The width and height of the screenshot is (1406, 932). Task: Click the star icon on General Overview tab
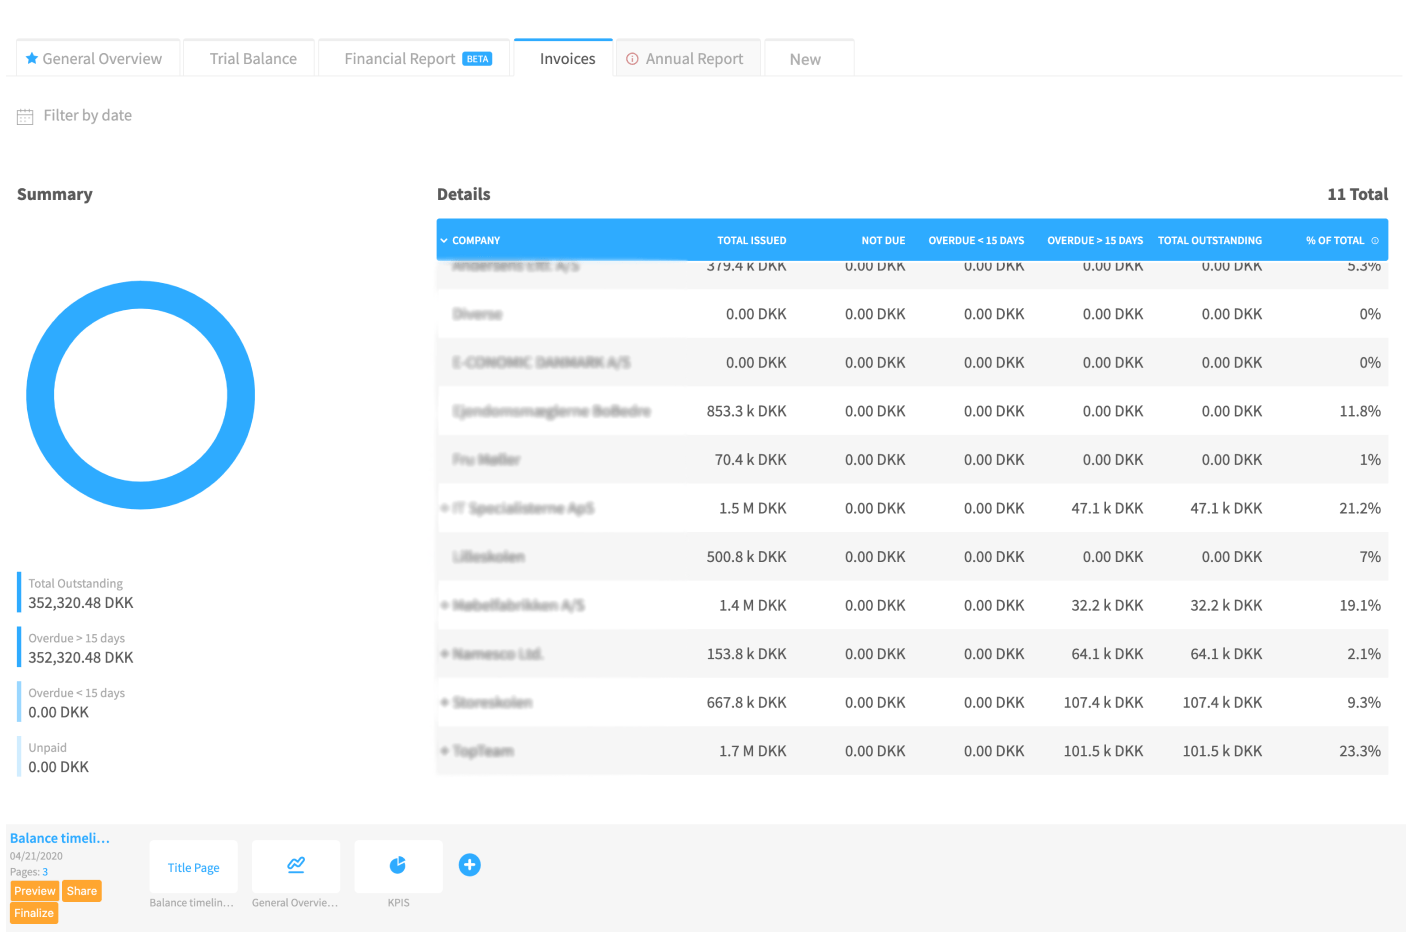click(x=33, y=59)
